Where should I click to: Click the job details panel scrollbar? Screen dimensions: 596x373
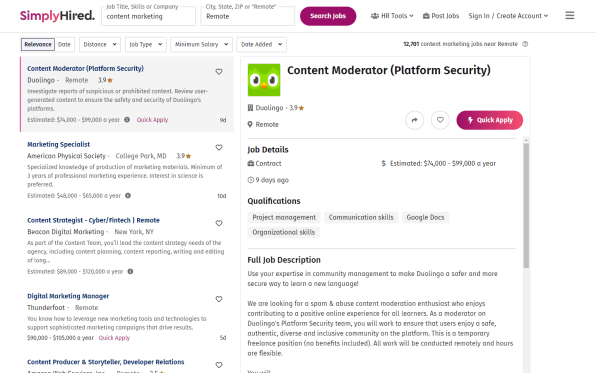(526, 205)
